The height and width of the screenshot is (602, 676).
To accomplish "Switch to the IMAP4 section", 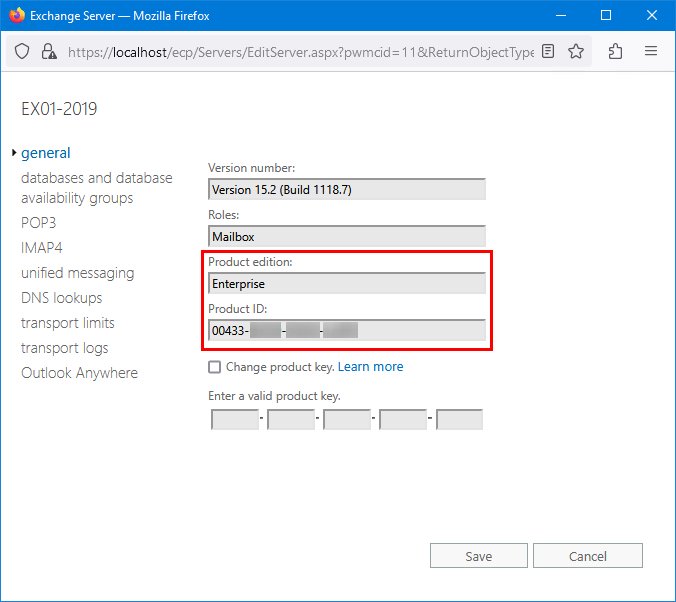I will 42,248.
